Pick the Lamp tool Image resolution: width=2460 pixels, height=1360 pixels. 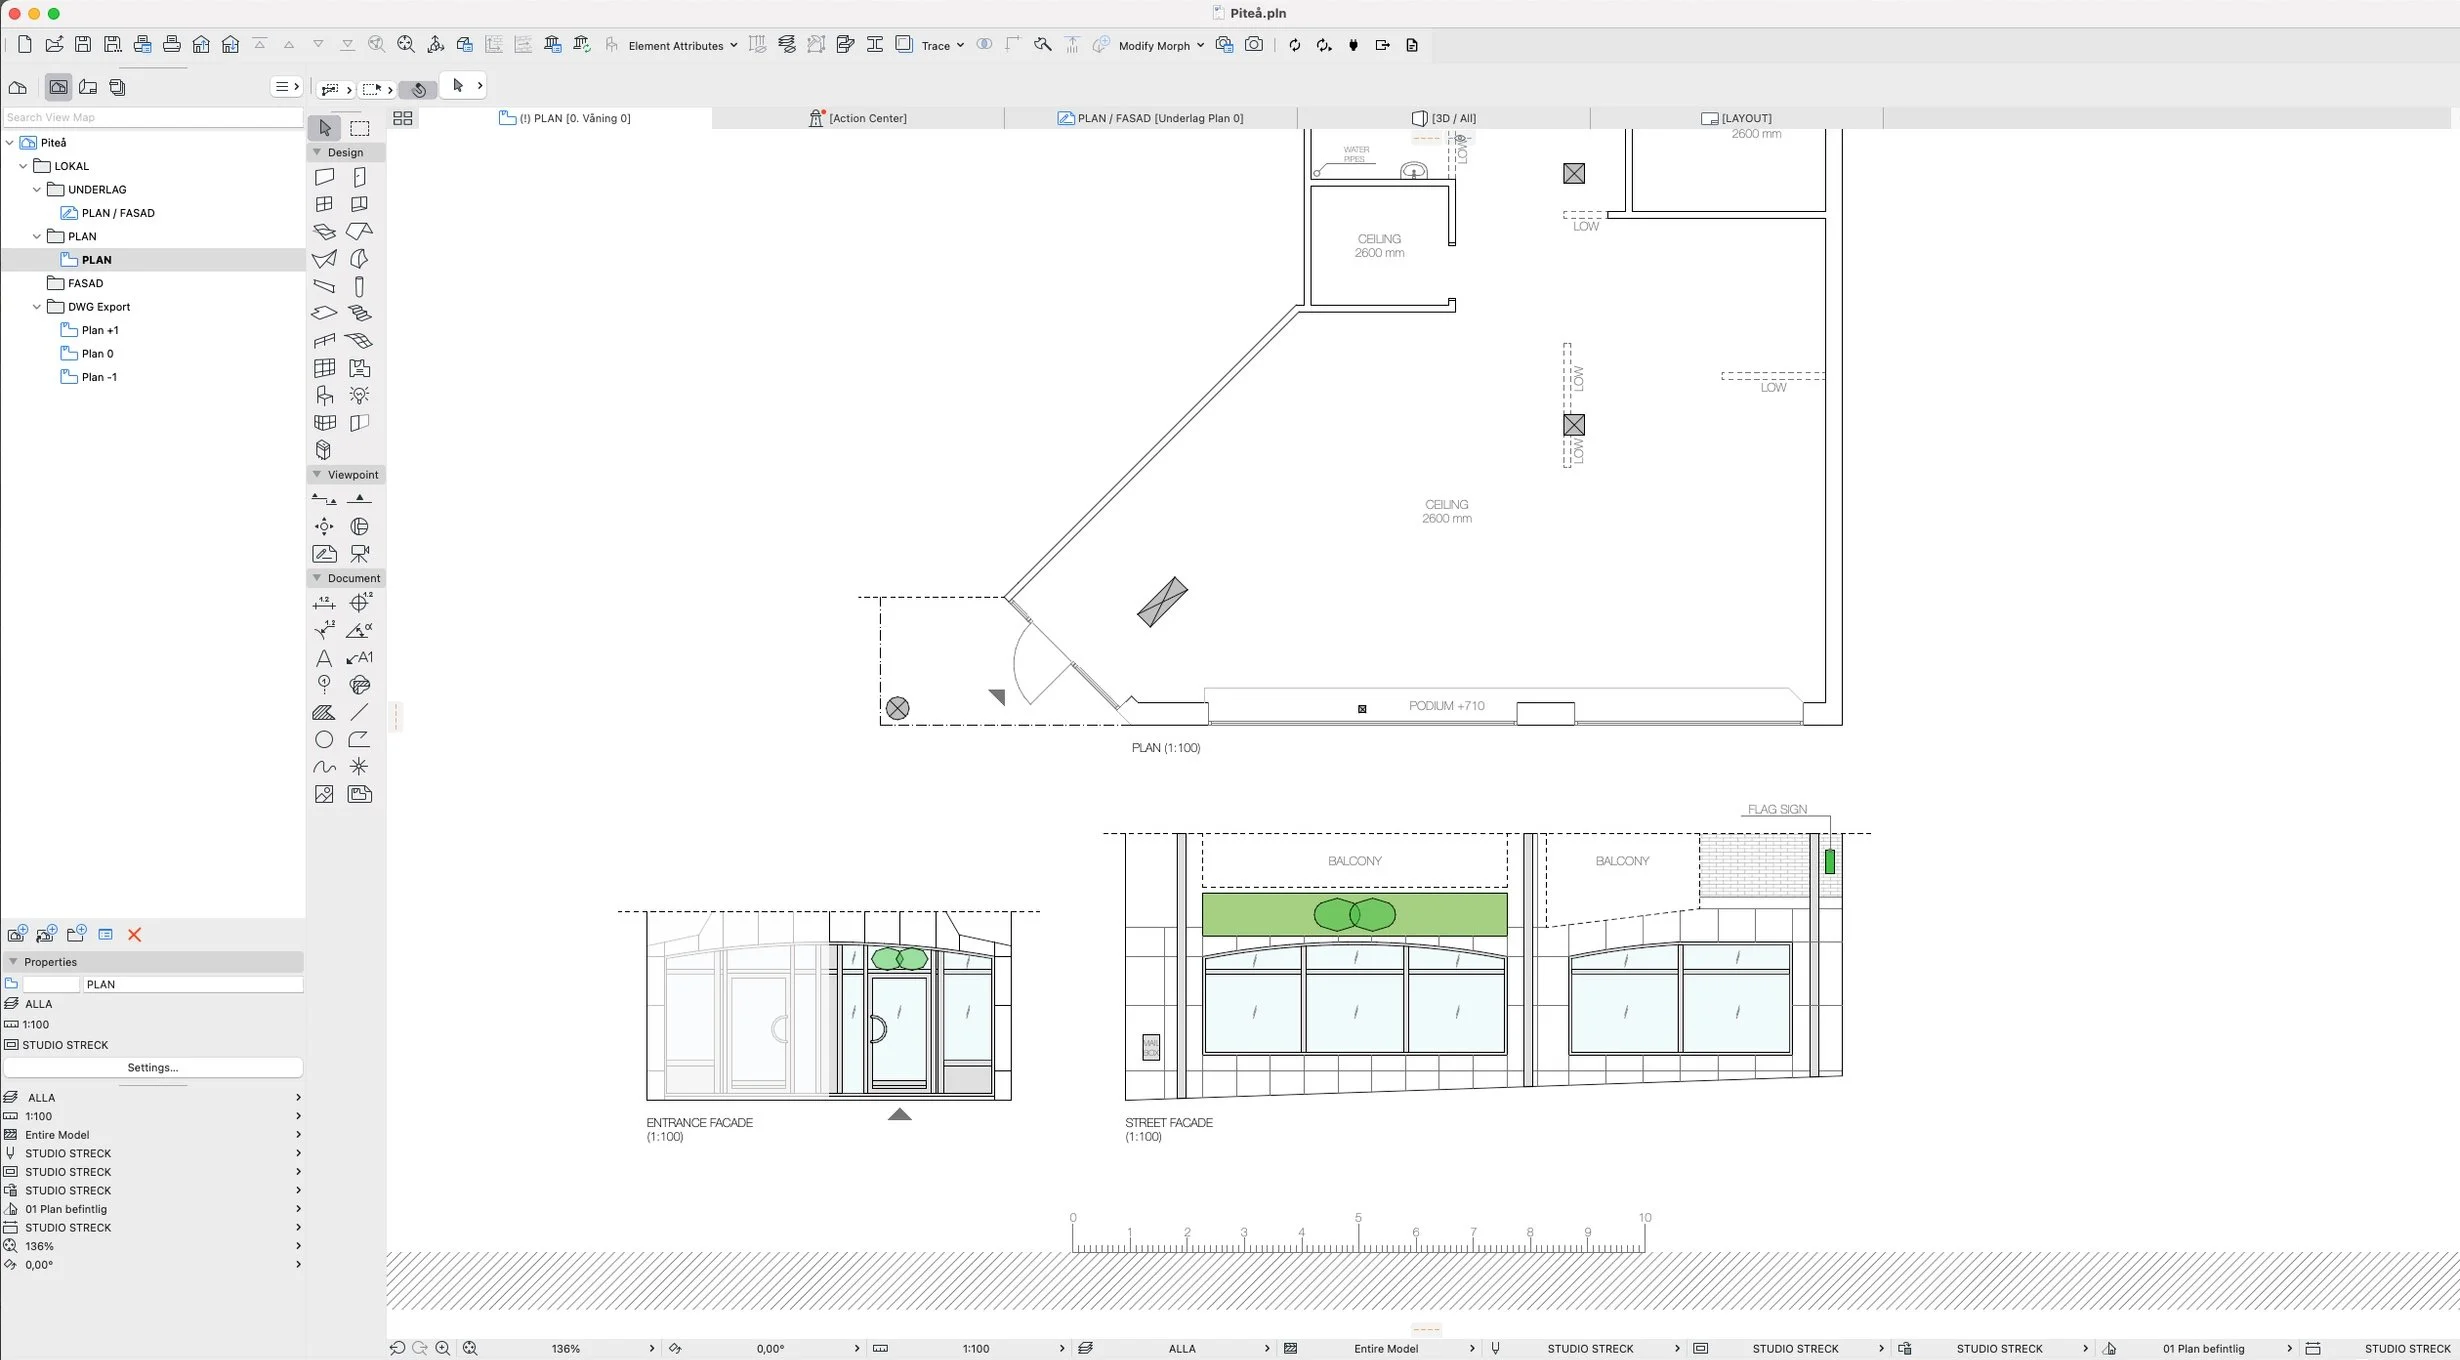pyautogui.click(x=359, y=396)
